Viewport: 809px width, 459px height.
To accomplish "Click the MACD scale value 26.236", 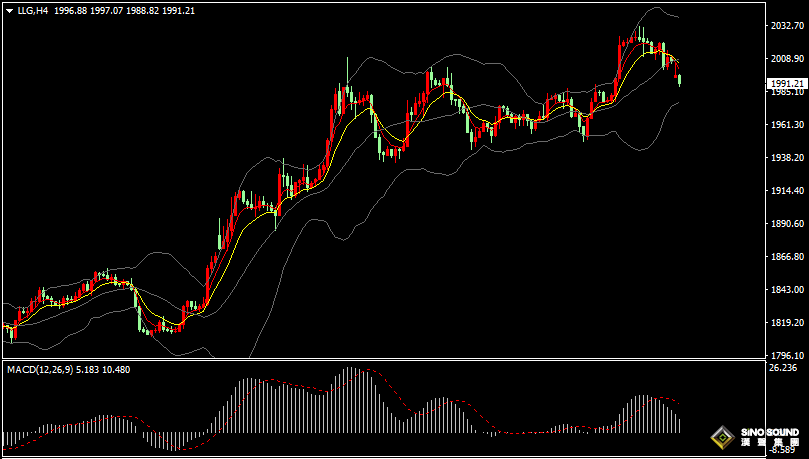I will click(782, 368).
